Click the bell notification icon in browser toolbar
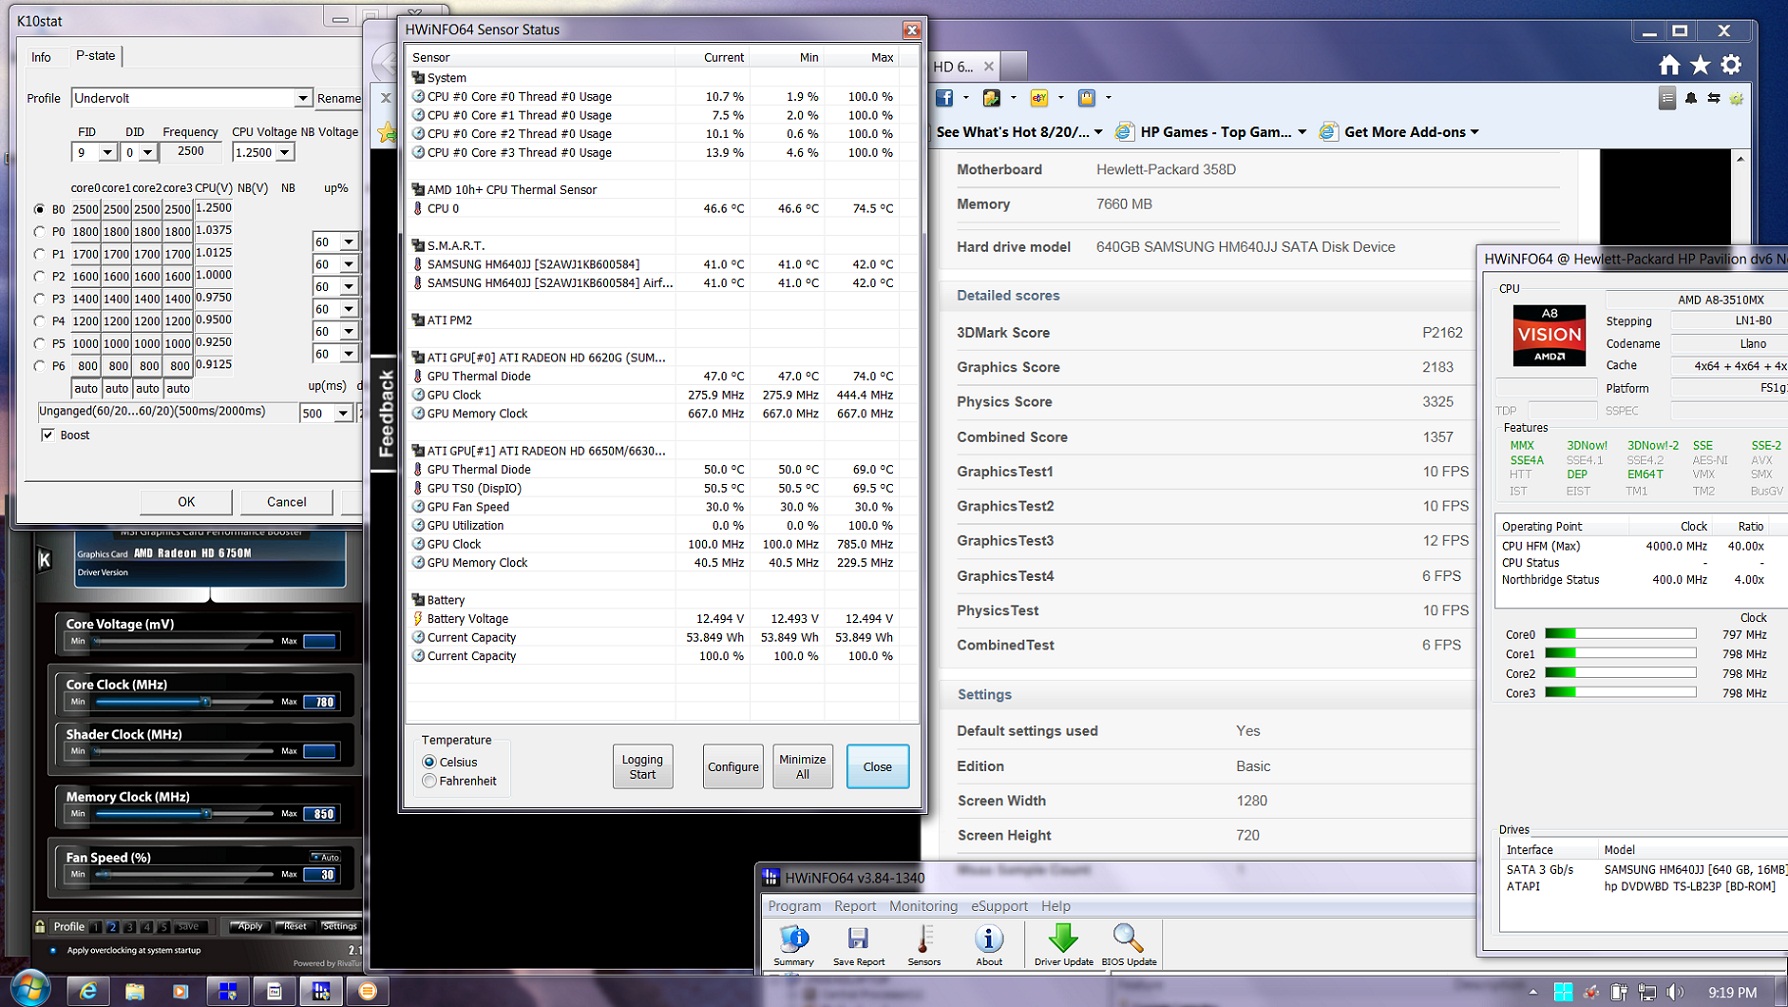 [x=1691, y=98]
